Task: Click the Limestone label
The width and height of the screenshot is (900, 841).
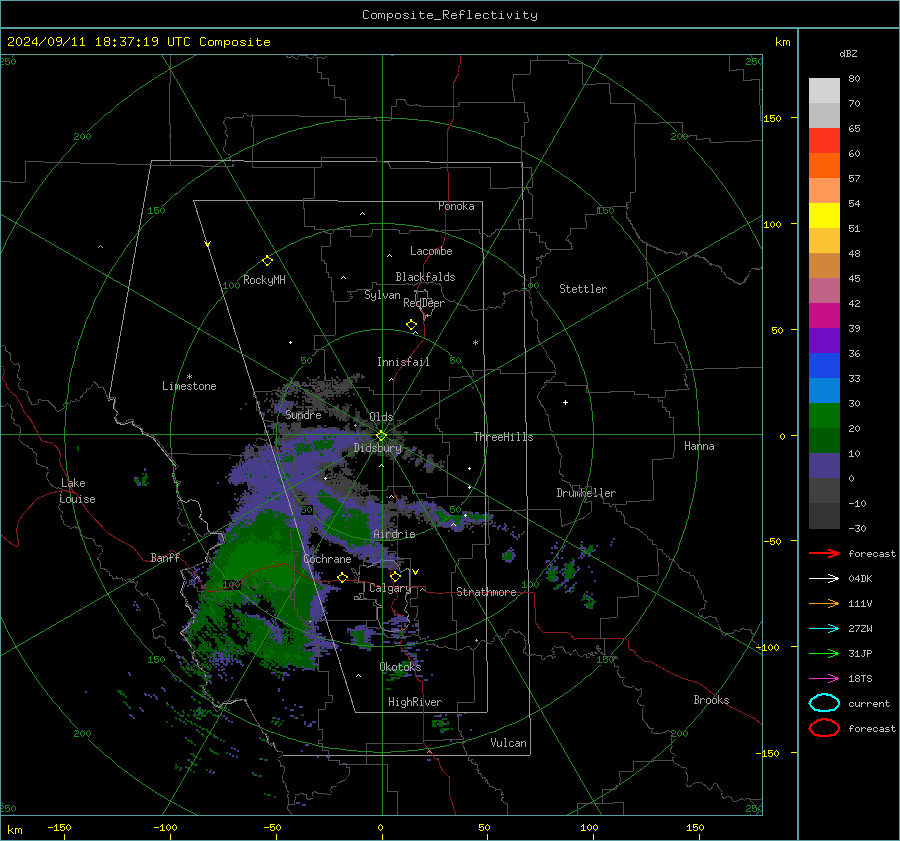Action: pyautogui.click(x=189, y=386)
